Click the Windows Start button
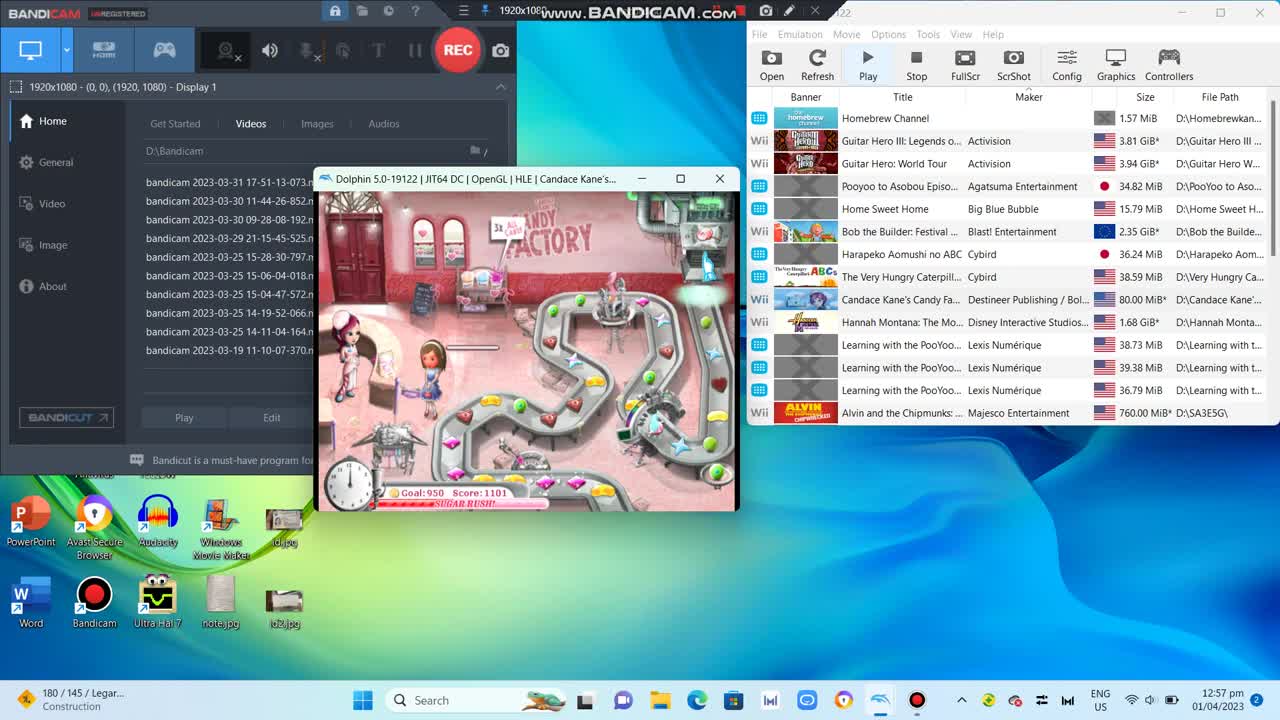 (x=362, y=700)
